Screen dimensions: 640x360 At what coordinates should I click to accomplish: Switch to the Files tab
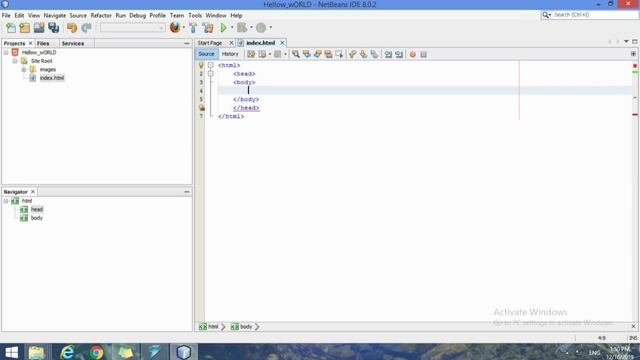43,43
